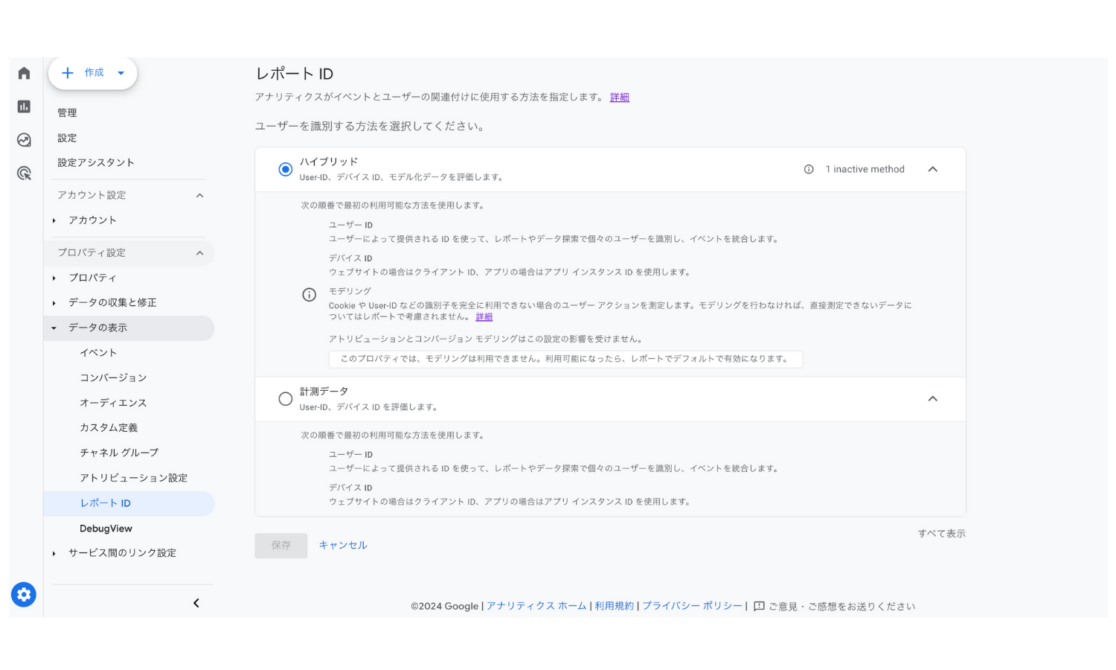Select the ハイブリッド radio button
Image resolution: width=1116 pixels, height=670 pixels.
click(285, 170)
